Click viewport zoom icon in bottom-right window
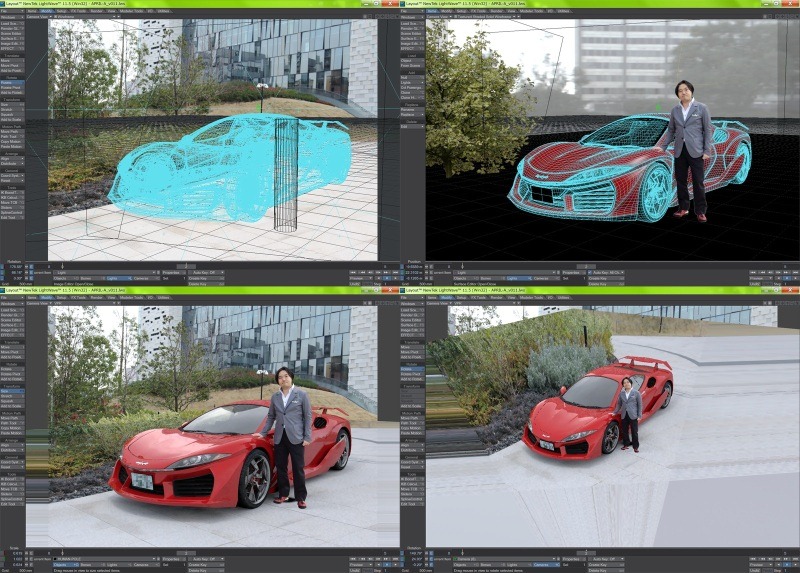 click(788, 305)
